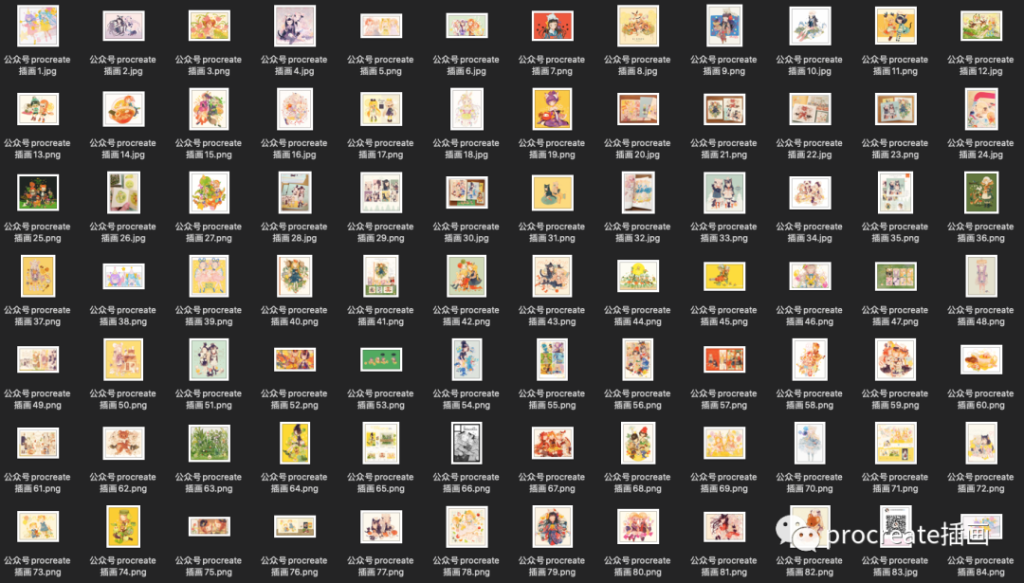Select the 插画 42.png thumbnail
Viewport: 1024px width, 583px height.
click(x=466, y=276)
